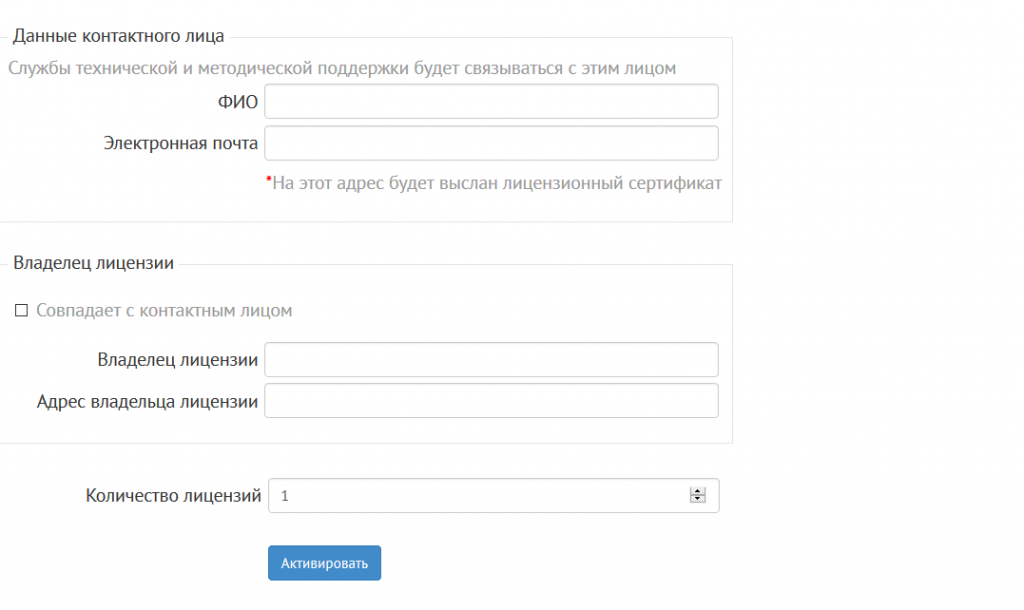Click the 'Данные контактного лица' section heading

click(x=118, y=36)
